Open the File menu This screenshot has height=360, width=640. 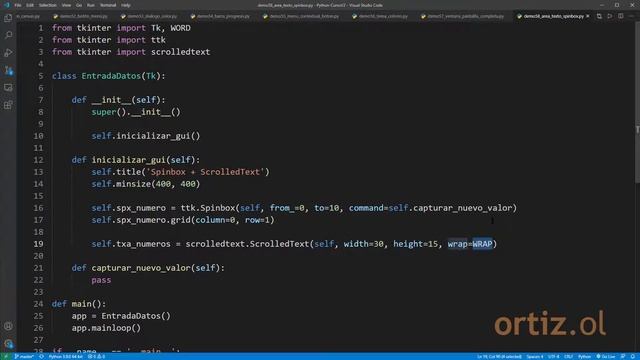(x=18, y=5)
